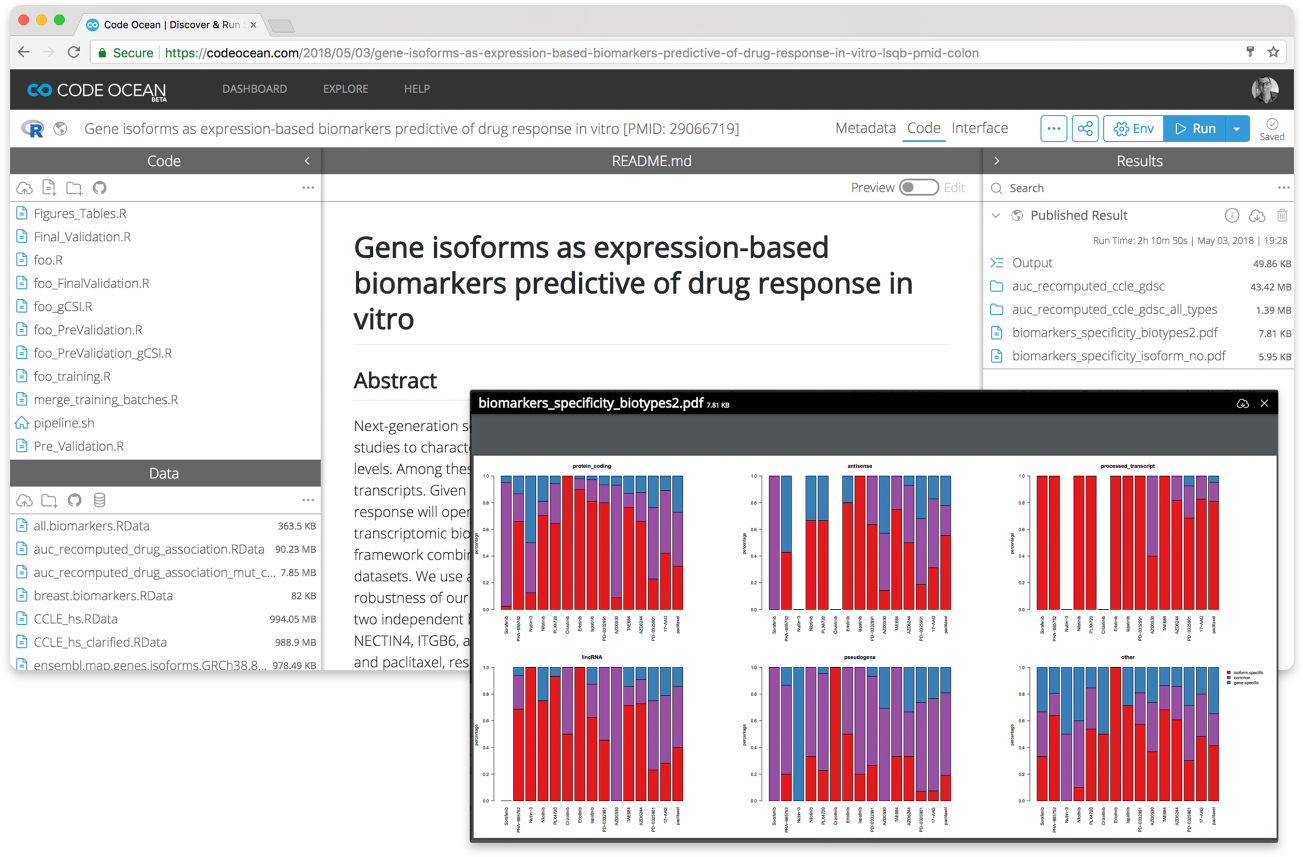Screen dimensions: 1303x857
Task: Collapse the Results panel using its chevron
Action: pos(996,161)
